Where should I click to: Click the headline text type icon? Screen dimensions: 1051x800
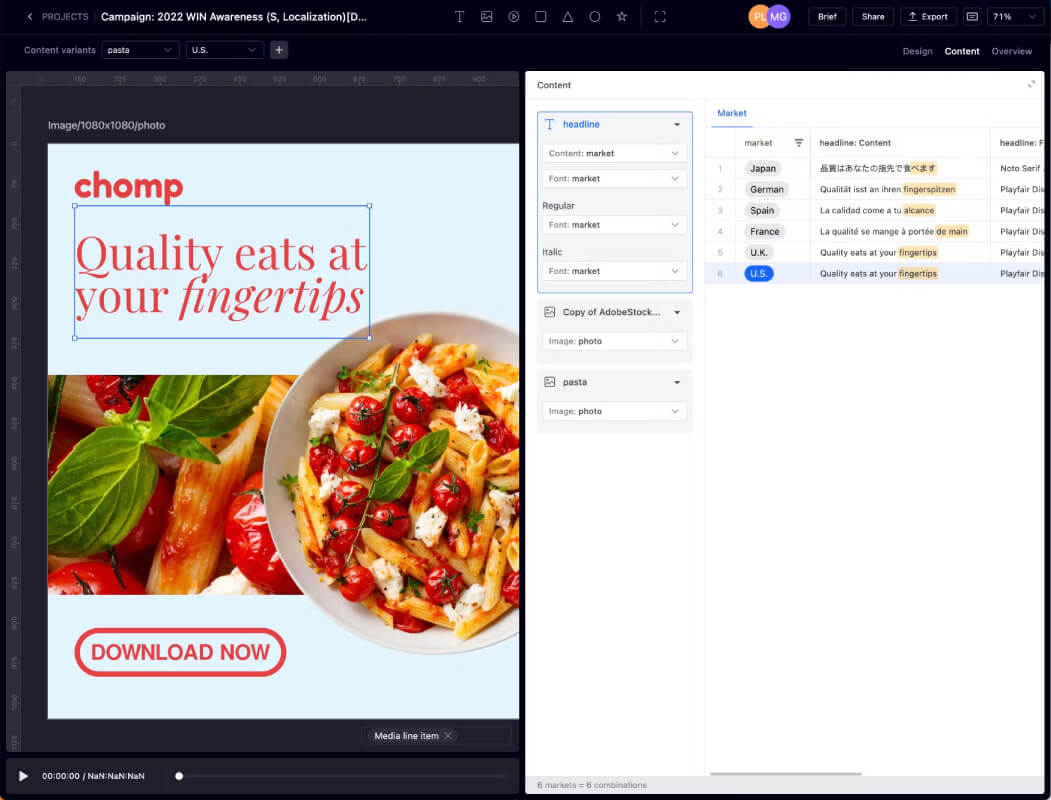(550, 124)
